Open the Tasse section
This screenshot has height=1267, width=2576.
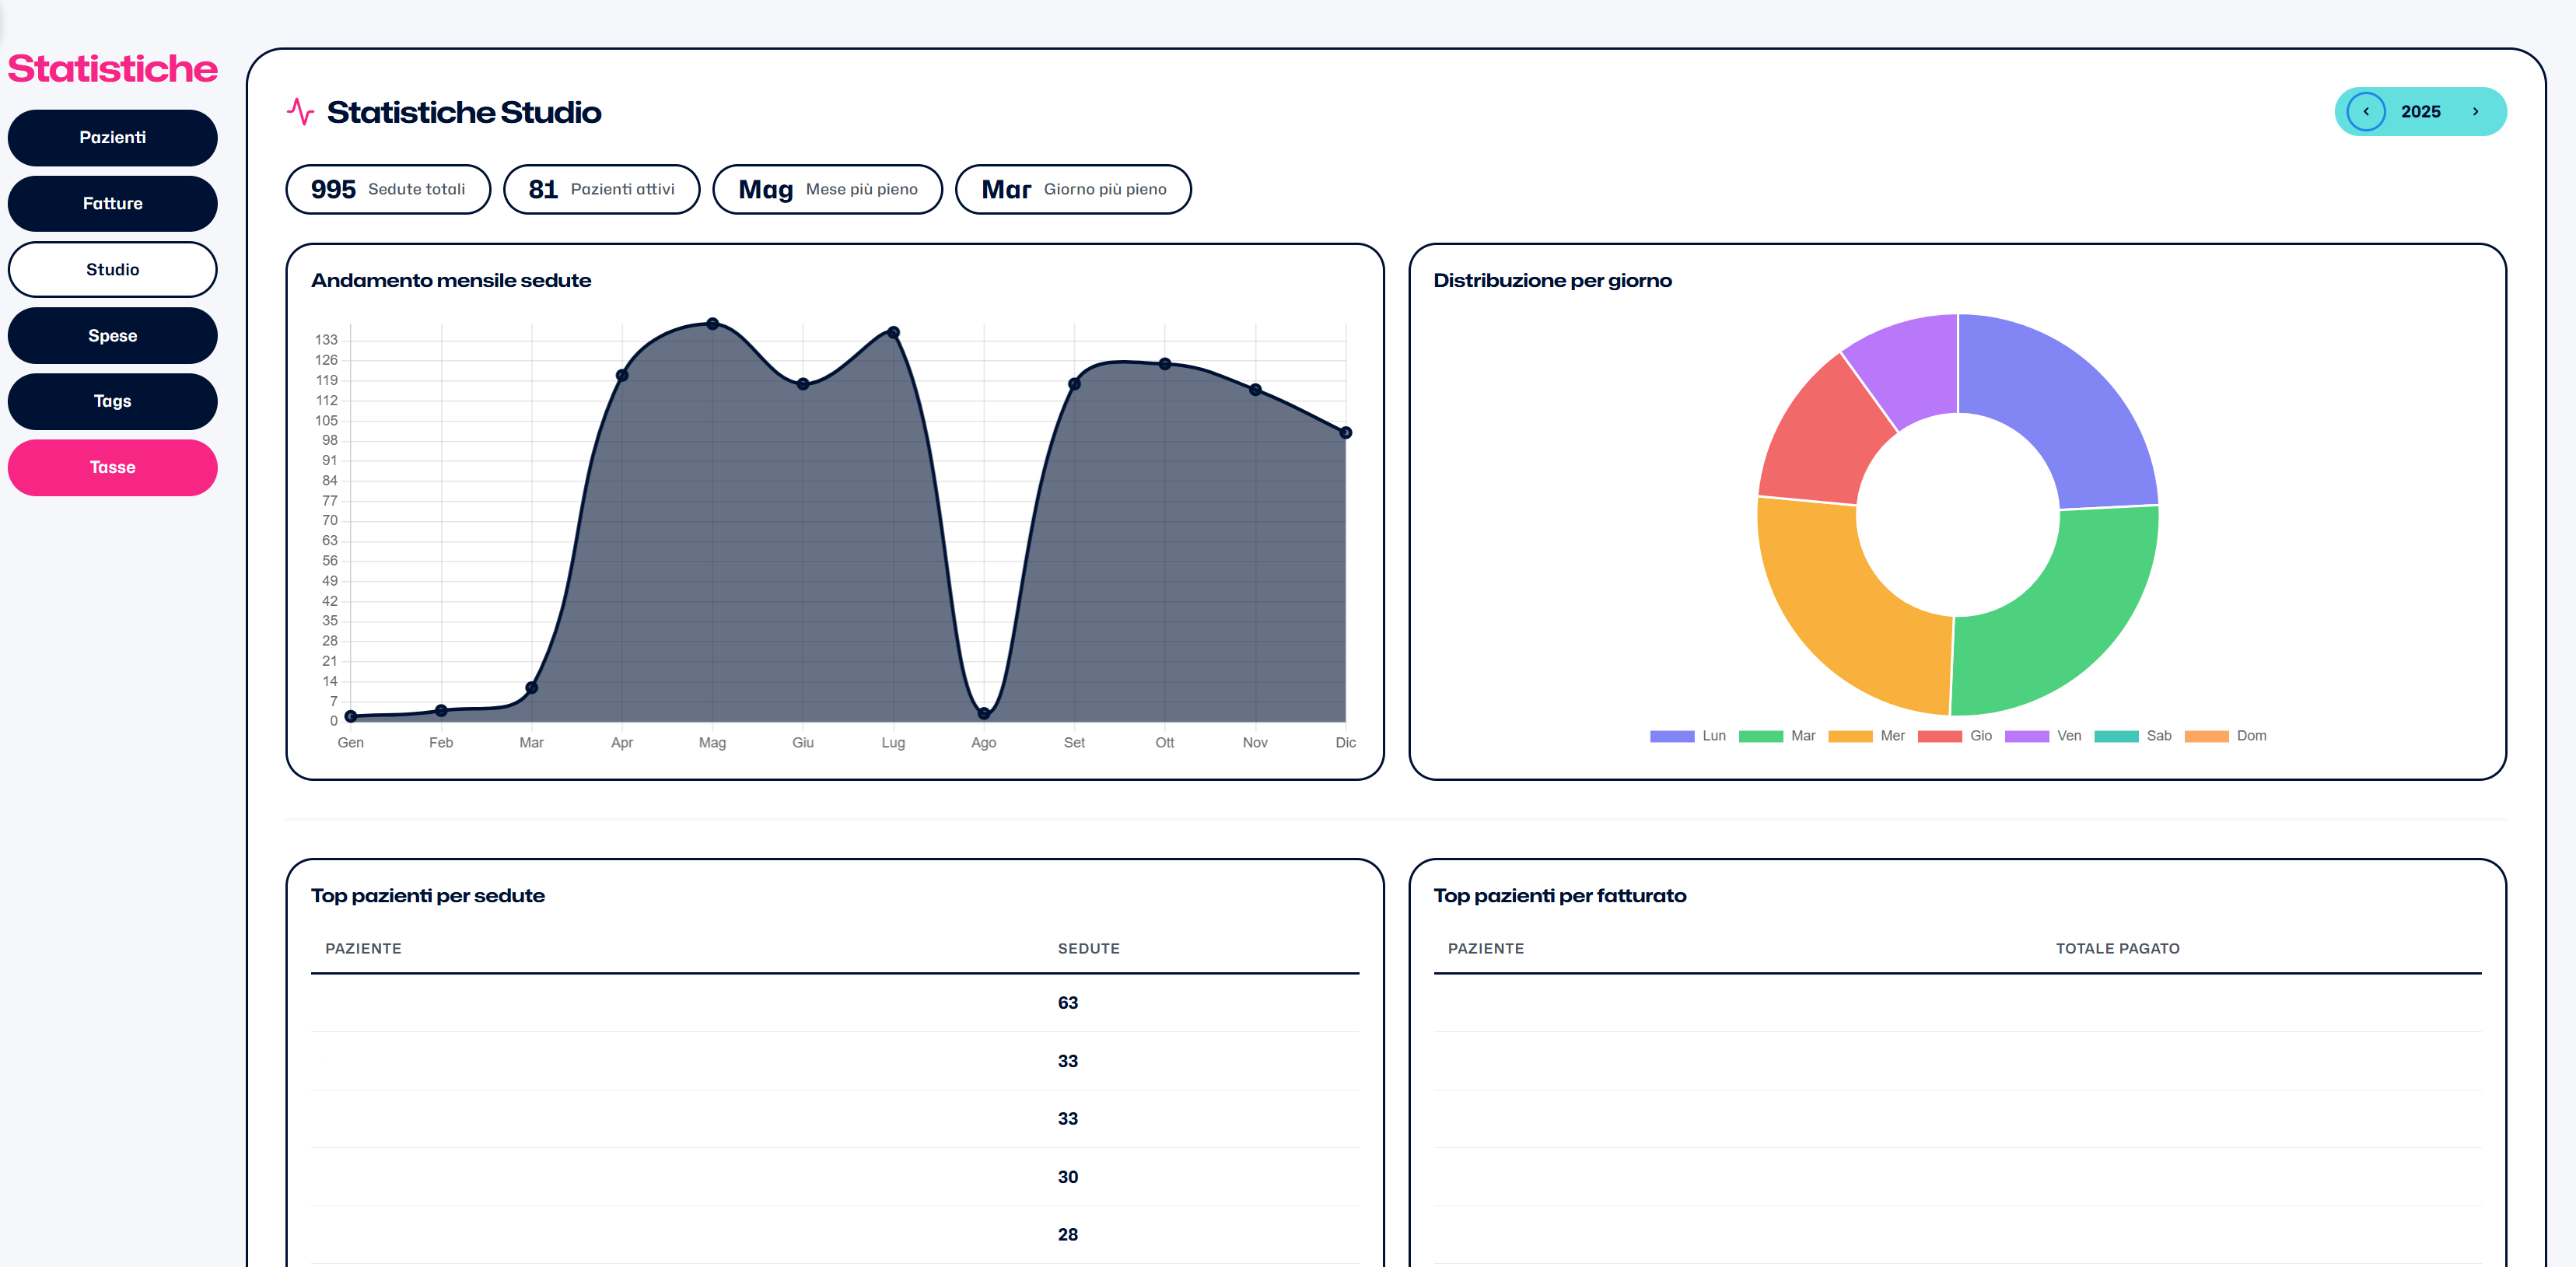pyautogui.click(x=113, y=467)
